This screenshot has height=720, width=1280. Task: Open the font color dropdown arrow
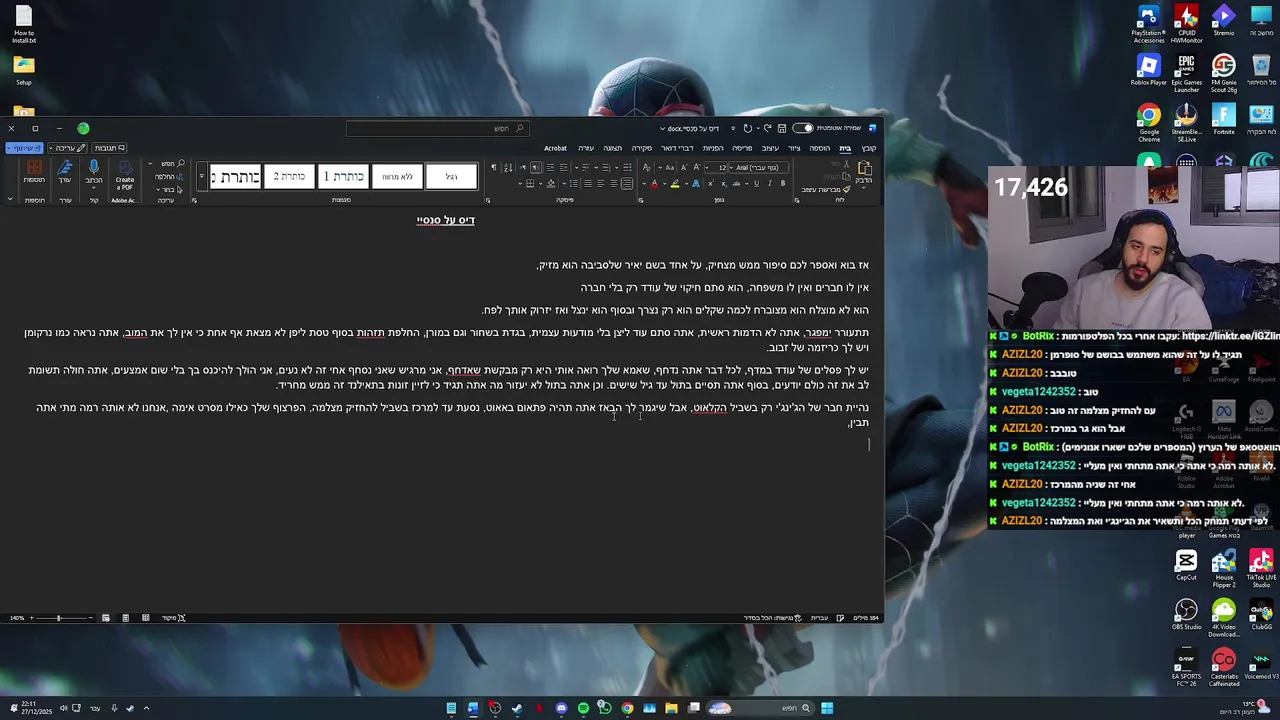click(644, 183)
